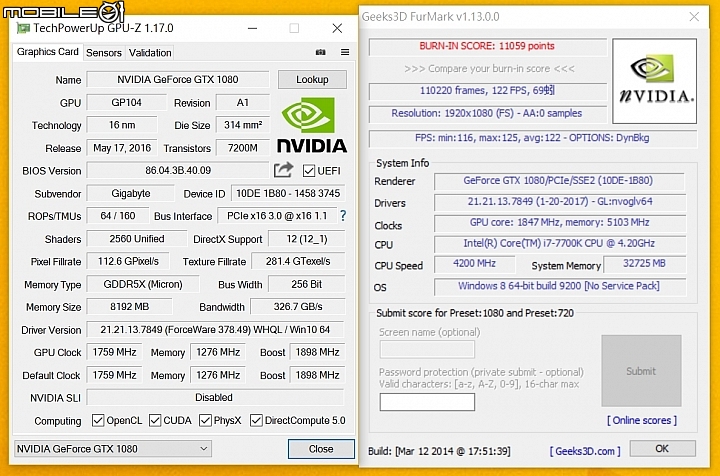The image size is (720, 476).
Task: Click the NVIDIA logo in GPU-Z
Action: point(312,124)
